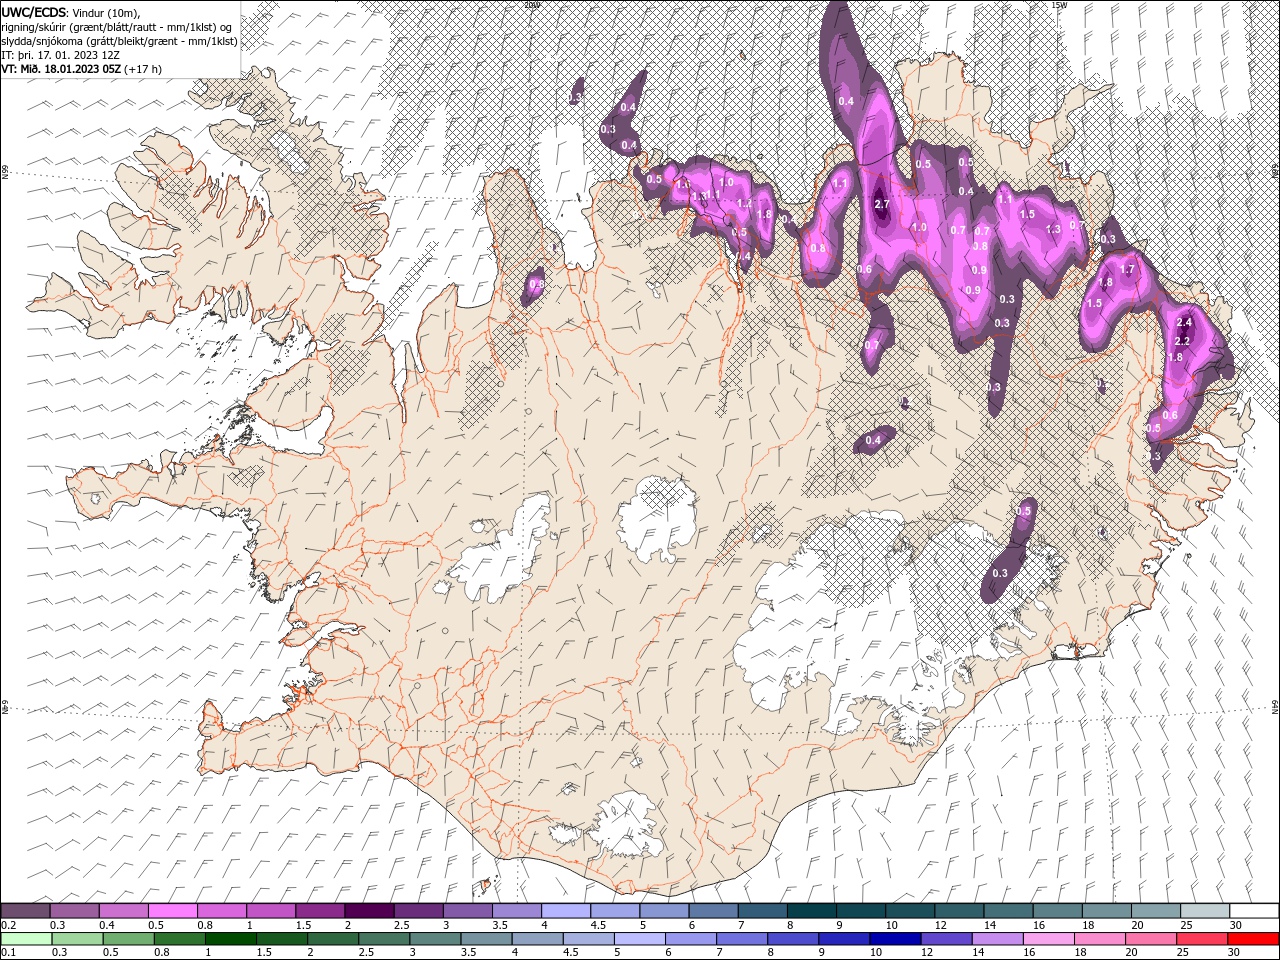Click the 1.7 precipitation value in the northeast
This screenshot has width=1280, height=960.
coord(1128,269)
